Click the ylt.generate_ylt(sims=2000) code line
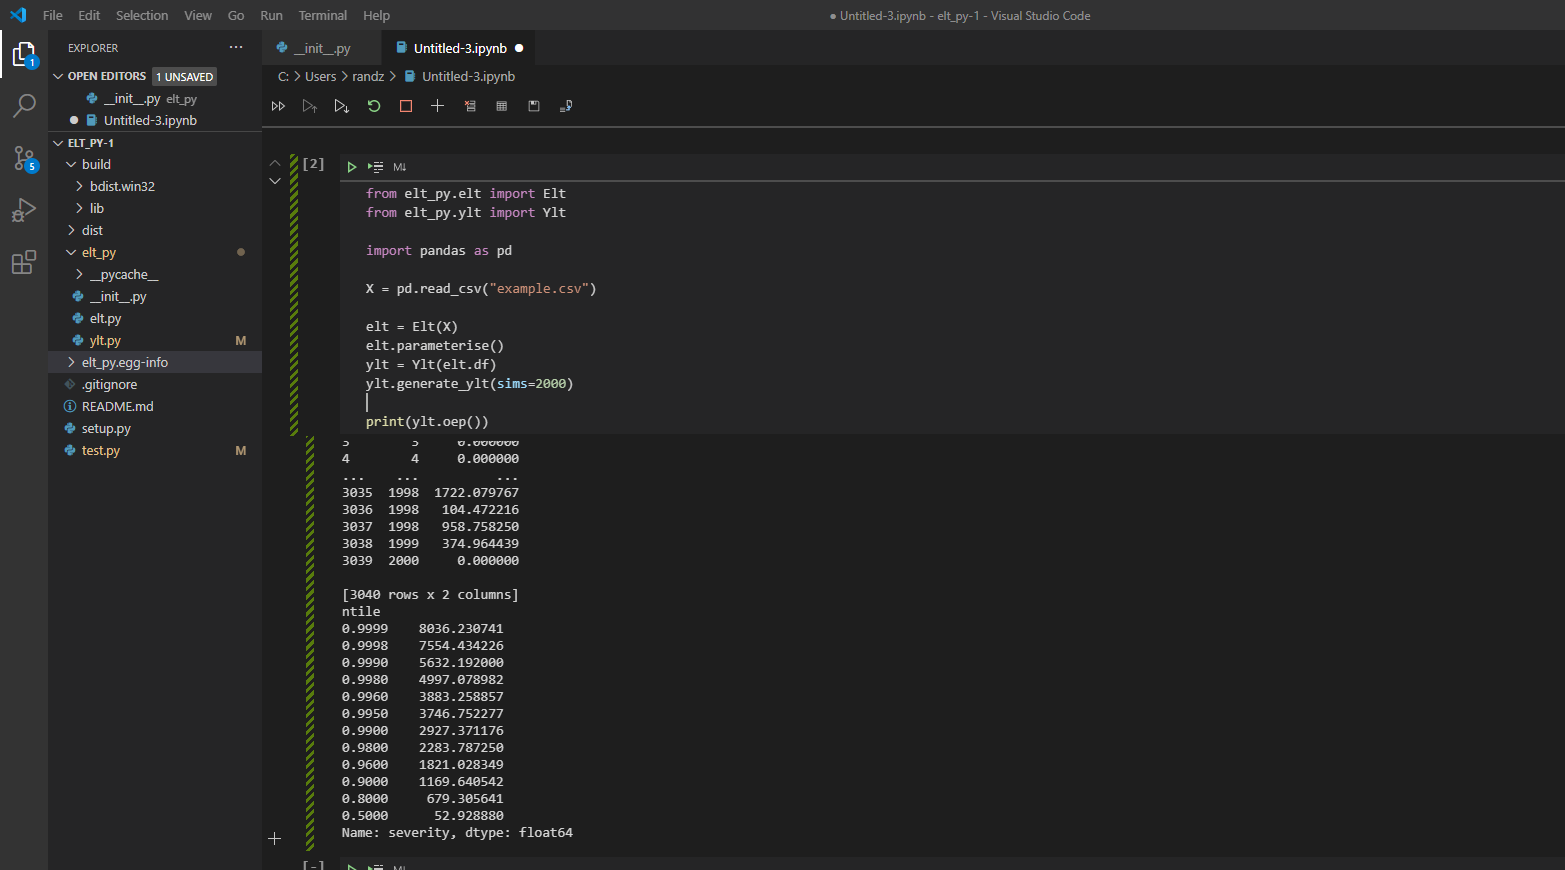Image resolution: width=1565 pixels, height=870 pixels. (x=469, y=384)
